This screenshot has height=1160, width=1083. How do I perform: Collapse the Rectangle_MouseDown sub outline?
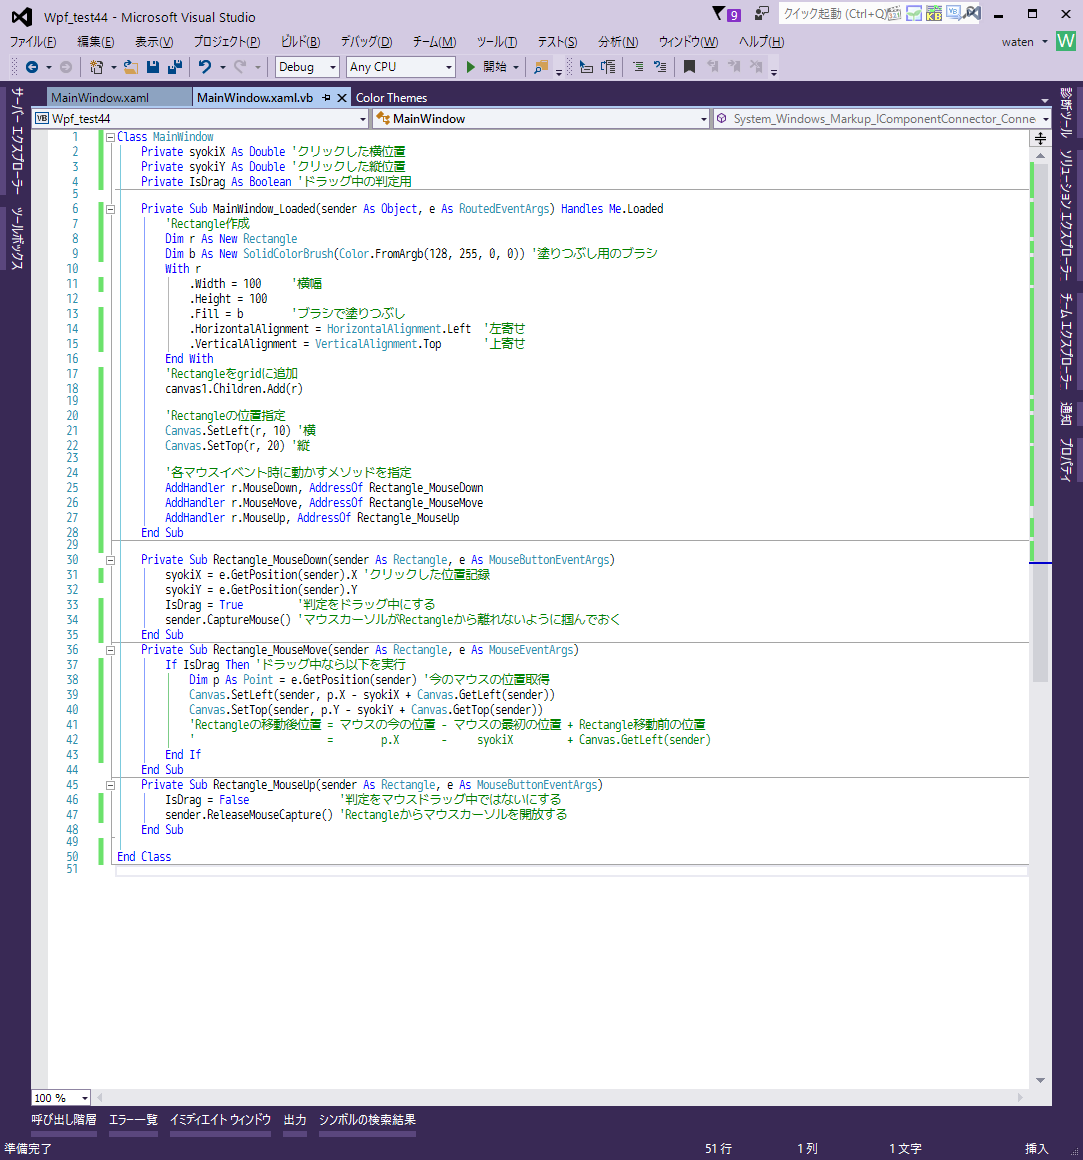click(x=110, y=560)
